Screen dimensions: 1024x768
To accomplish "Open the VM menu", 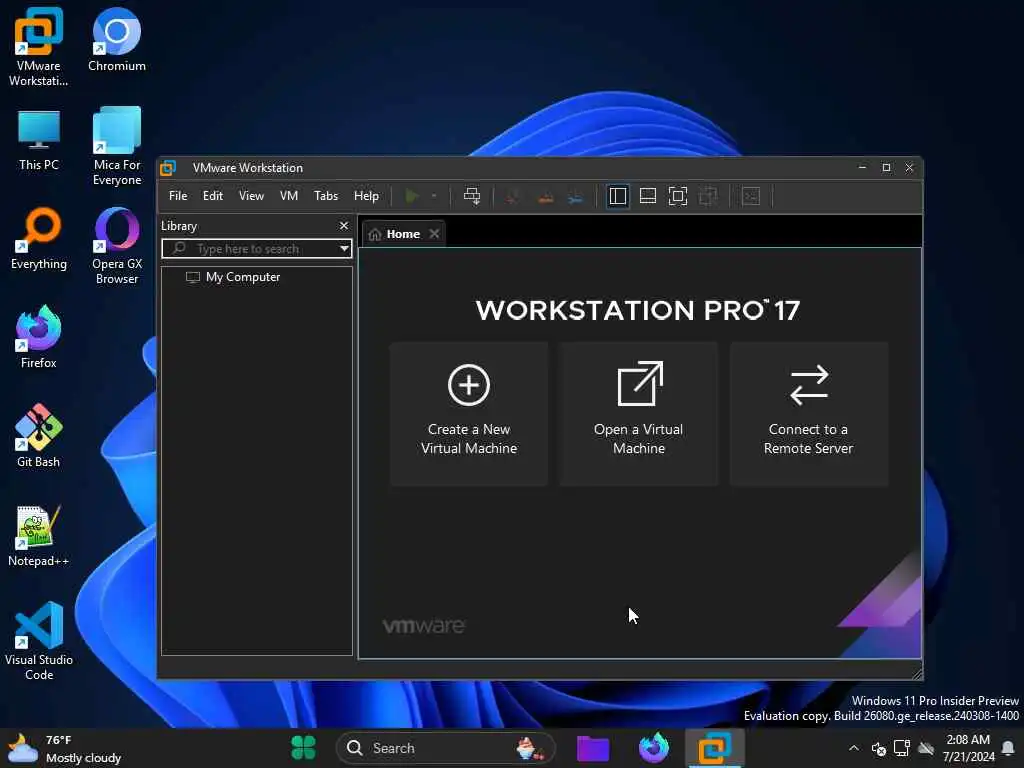I will click(x=289, y=196).
